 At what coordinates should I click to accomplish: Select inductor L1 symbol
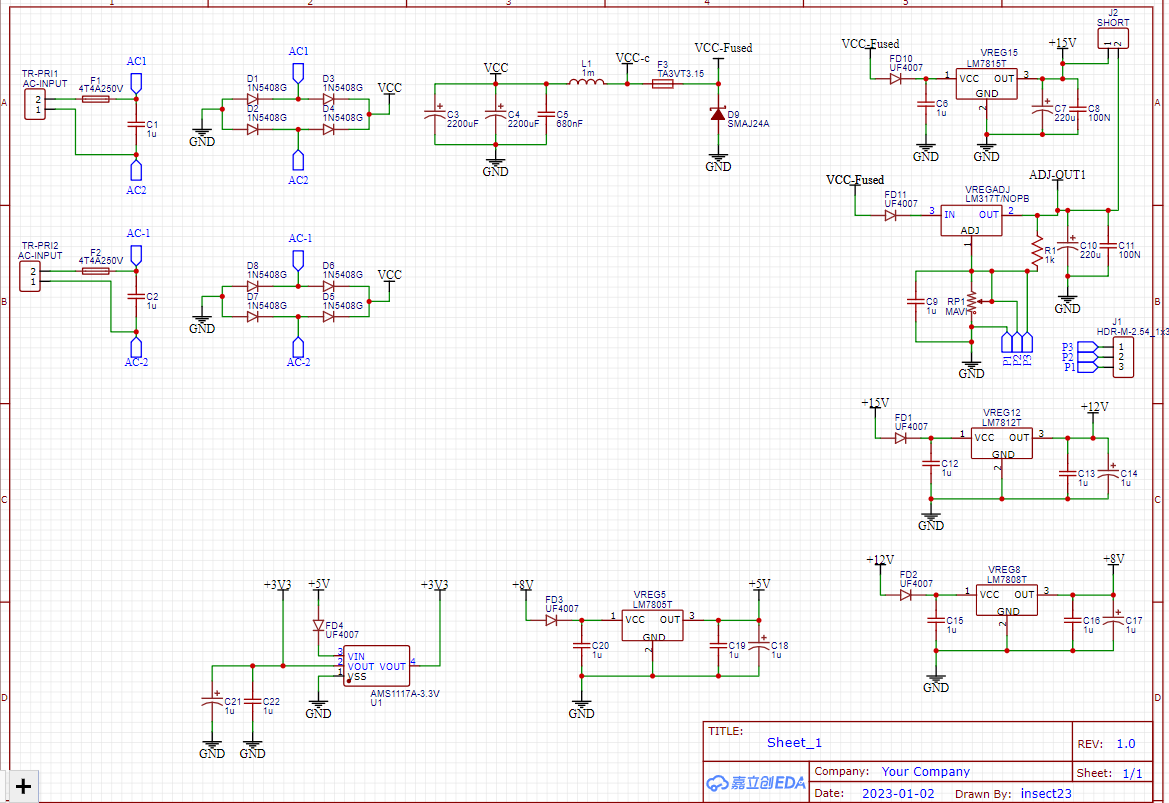coord(587,84)
